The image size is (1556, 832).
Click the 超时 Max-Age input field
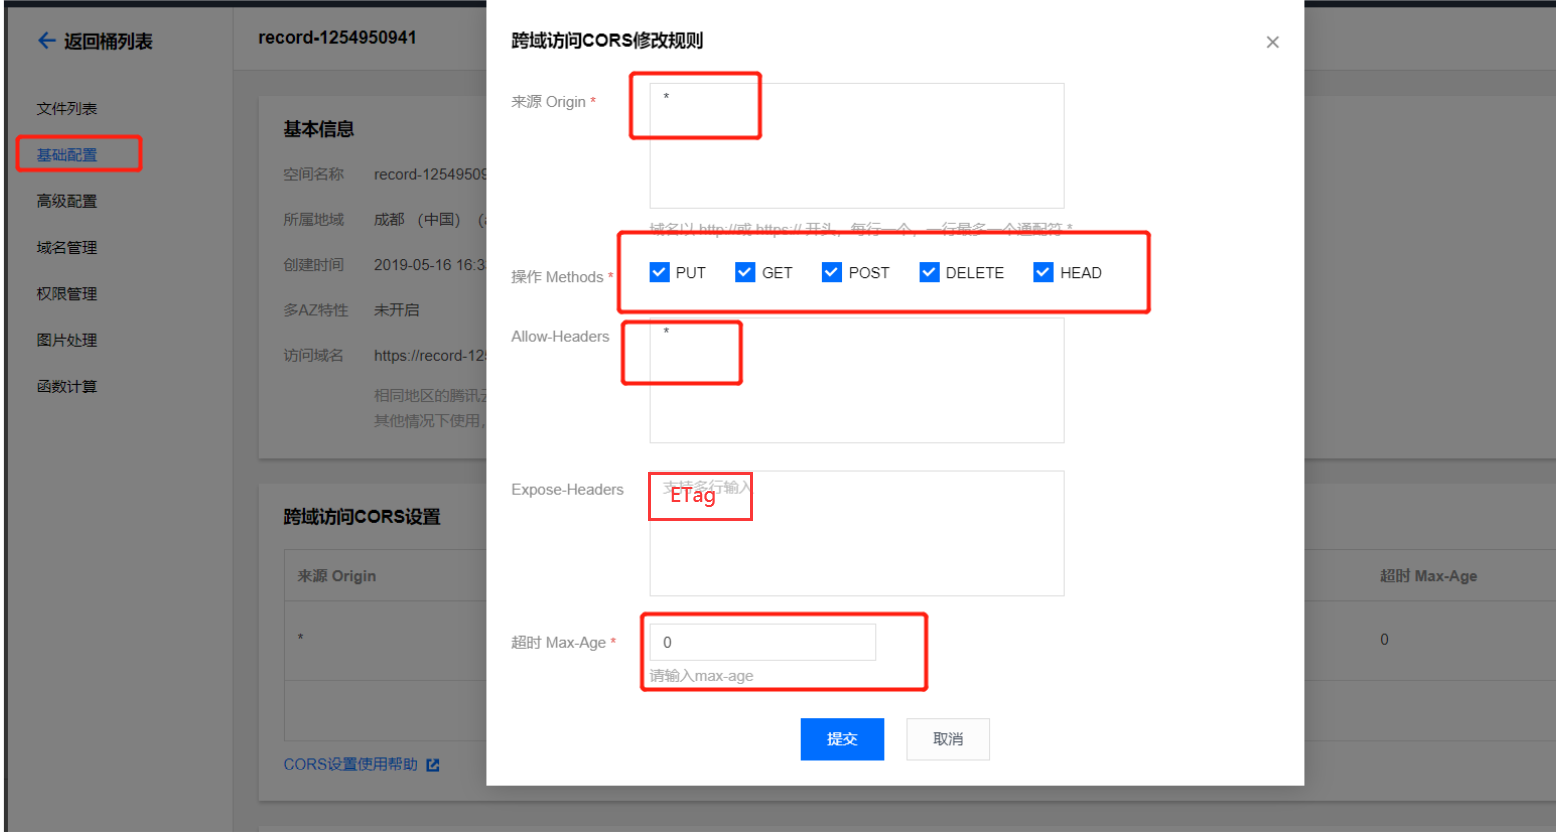[763, 642]
